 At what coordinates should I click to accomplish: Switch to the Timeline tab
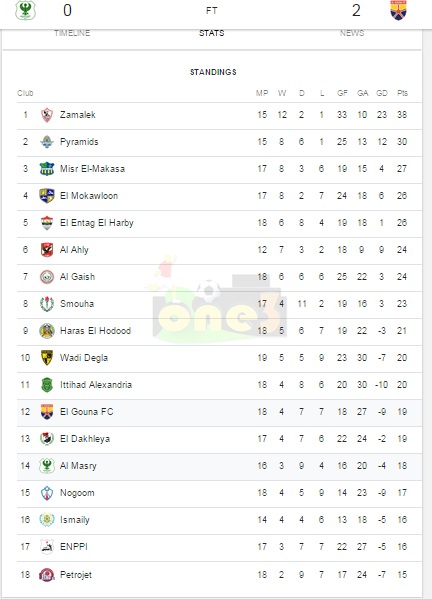click(72, 33)
